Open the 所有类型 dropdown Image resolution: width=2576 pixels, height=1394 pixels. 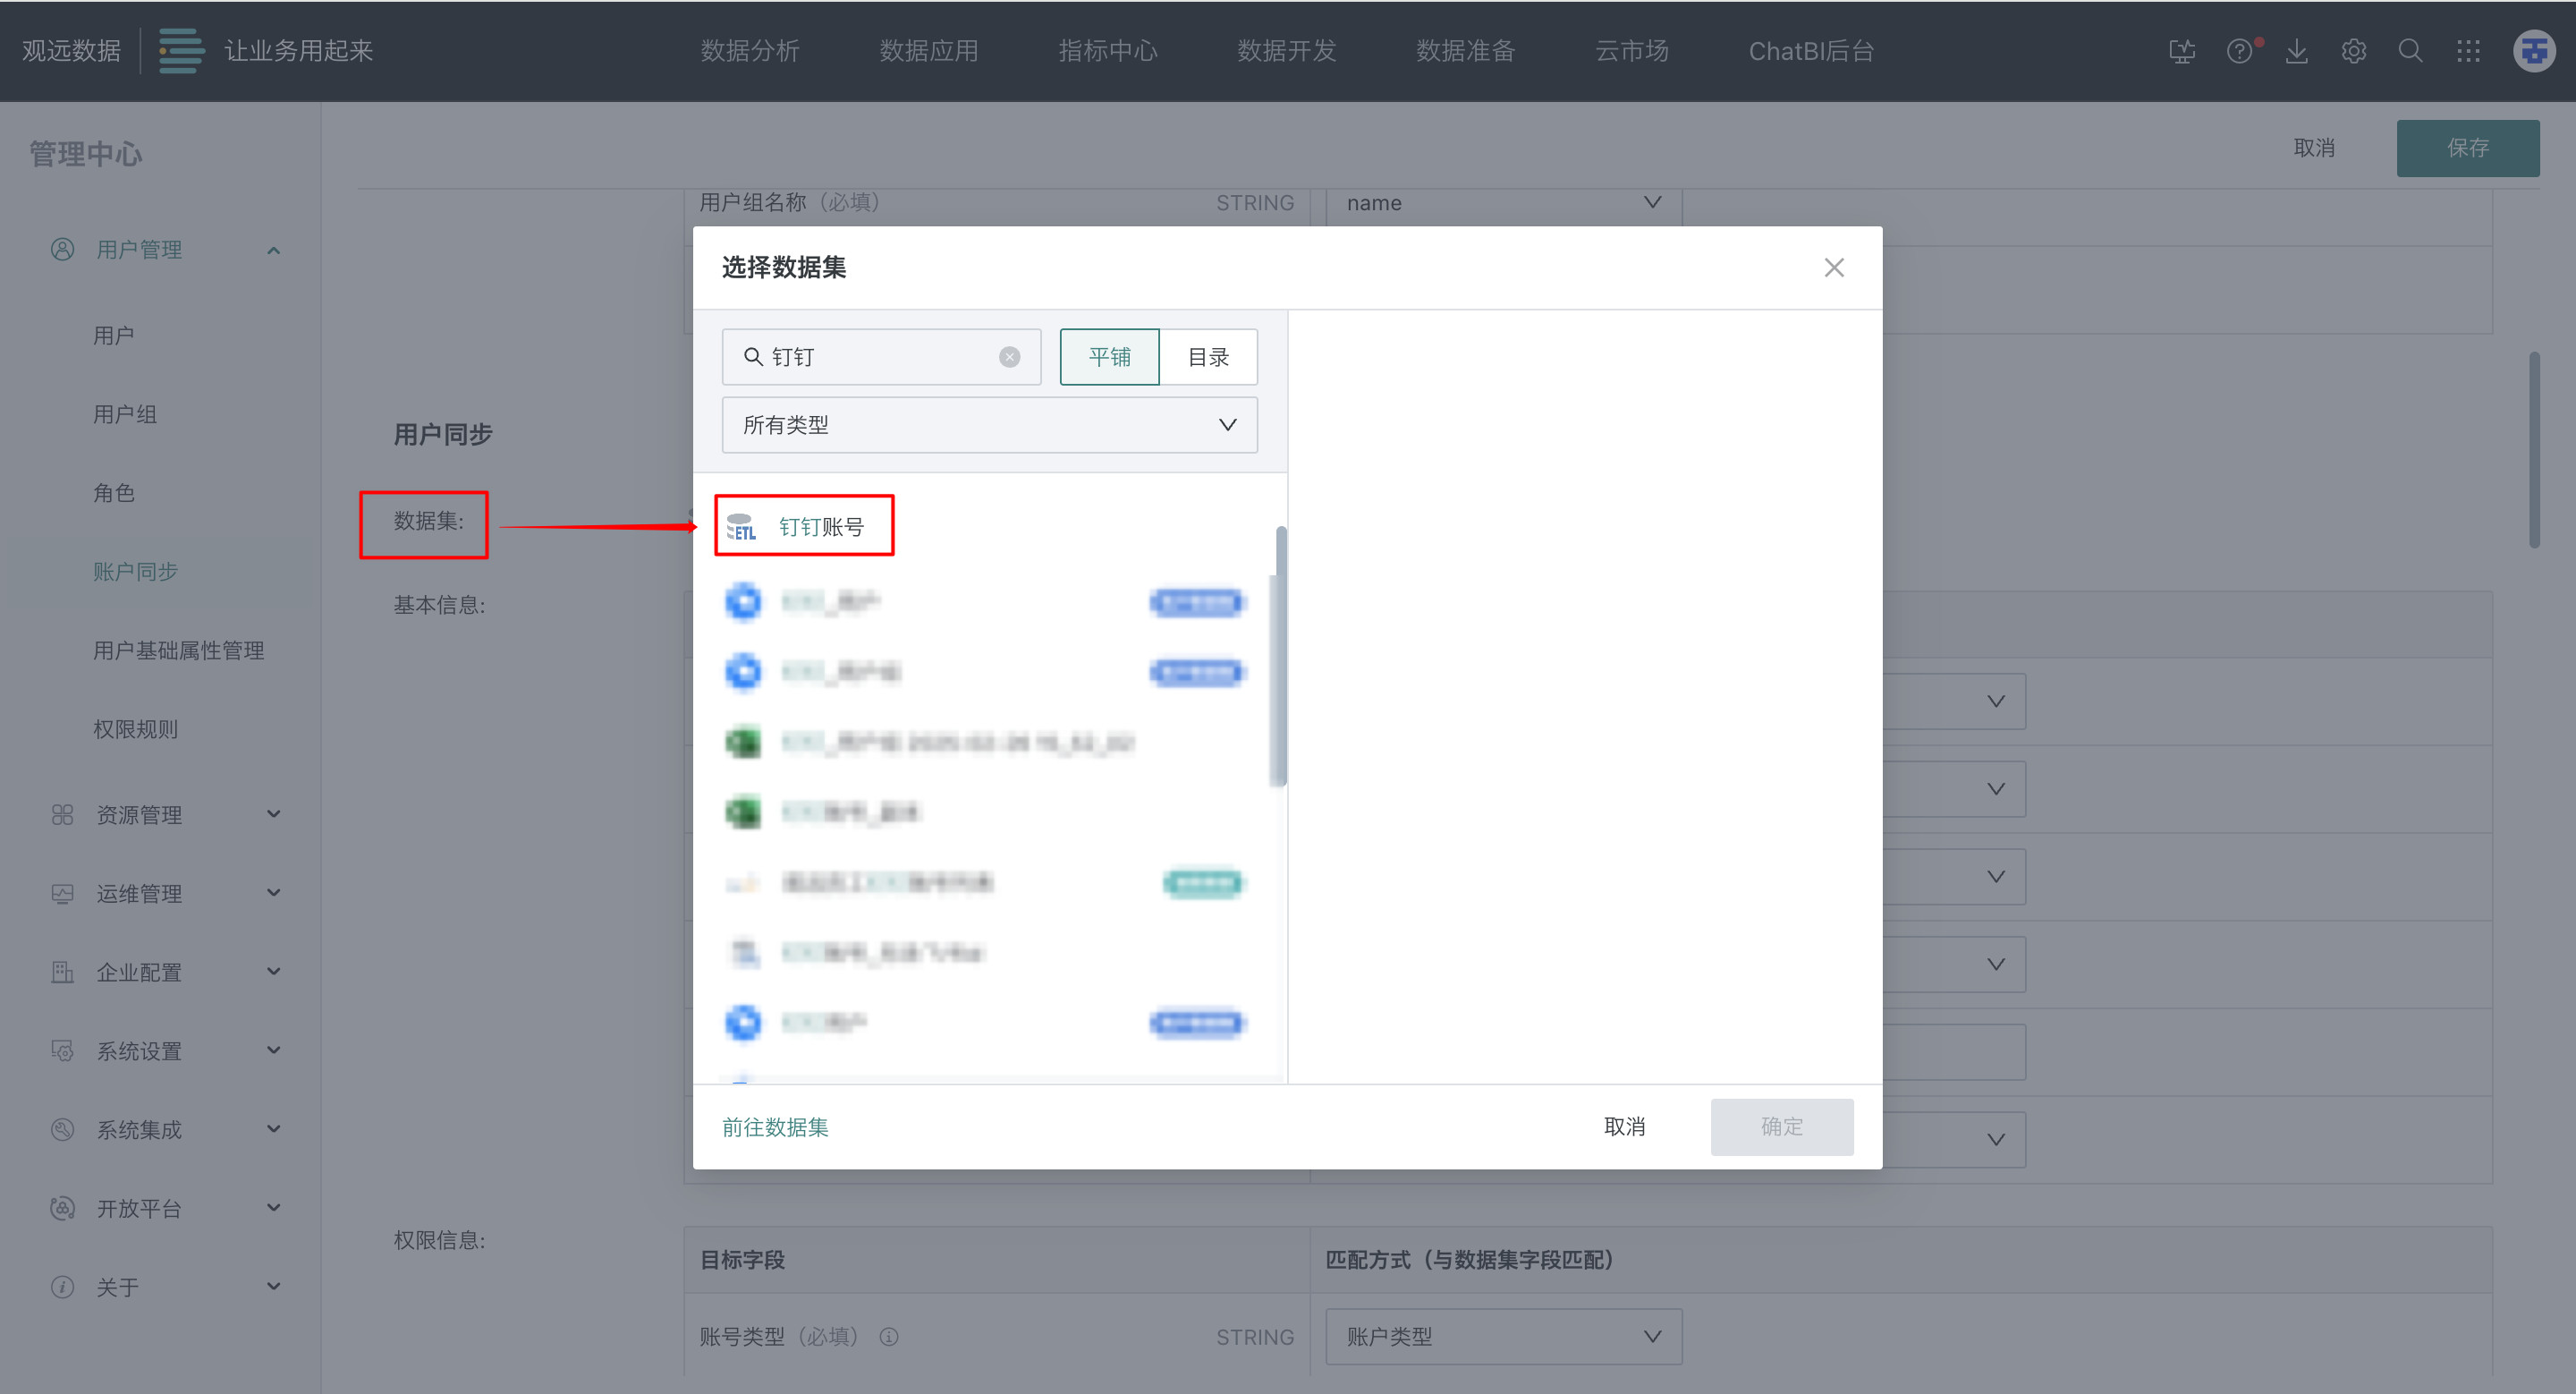(989, 425)
